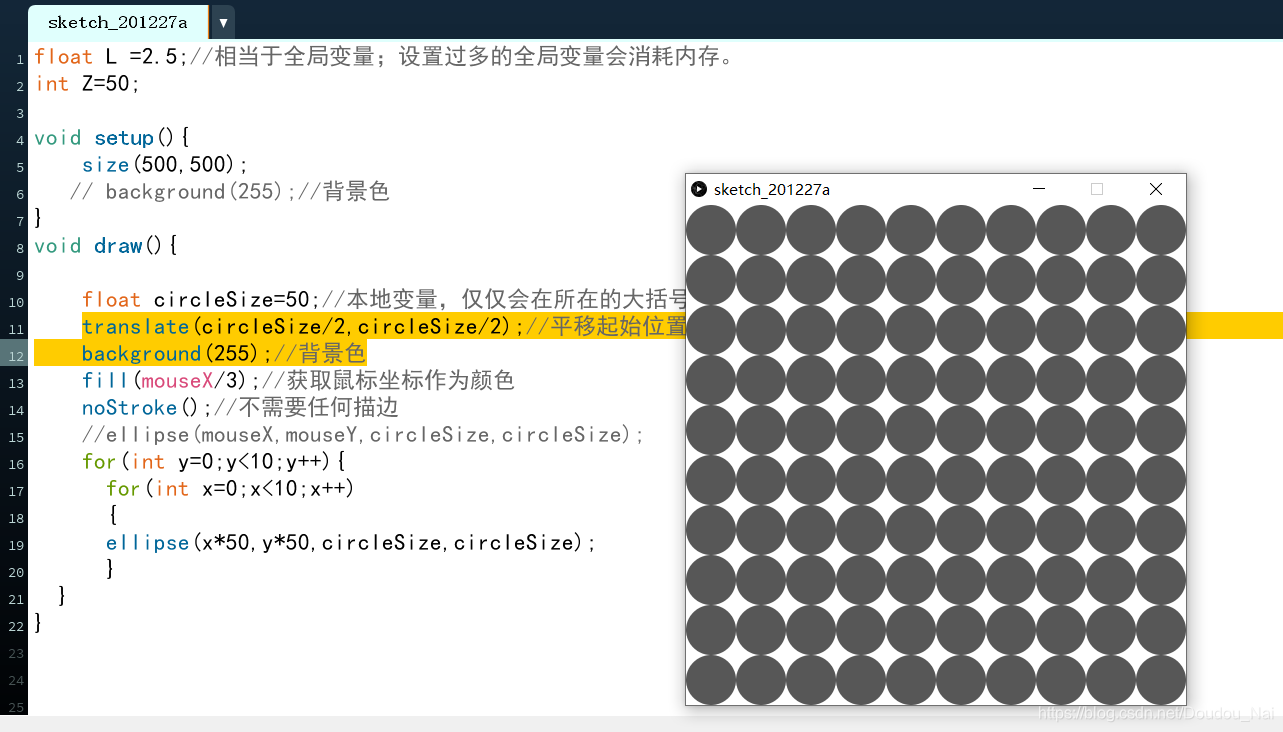1283x732 pixels.
Task: Click the 'void draw(){' line
Action: [106, 246]
